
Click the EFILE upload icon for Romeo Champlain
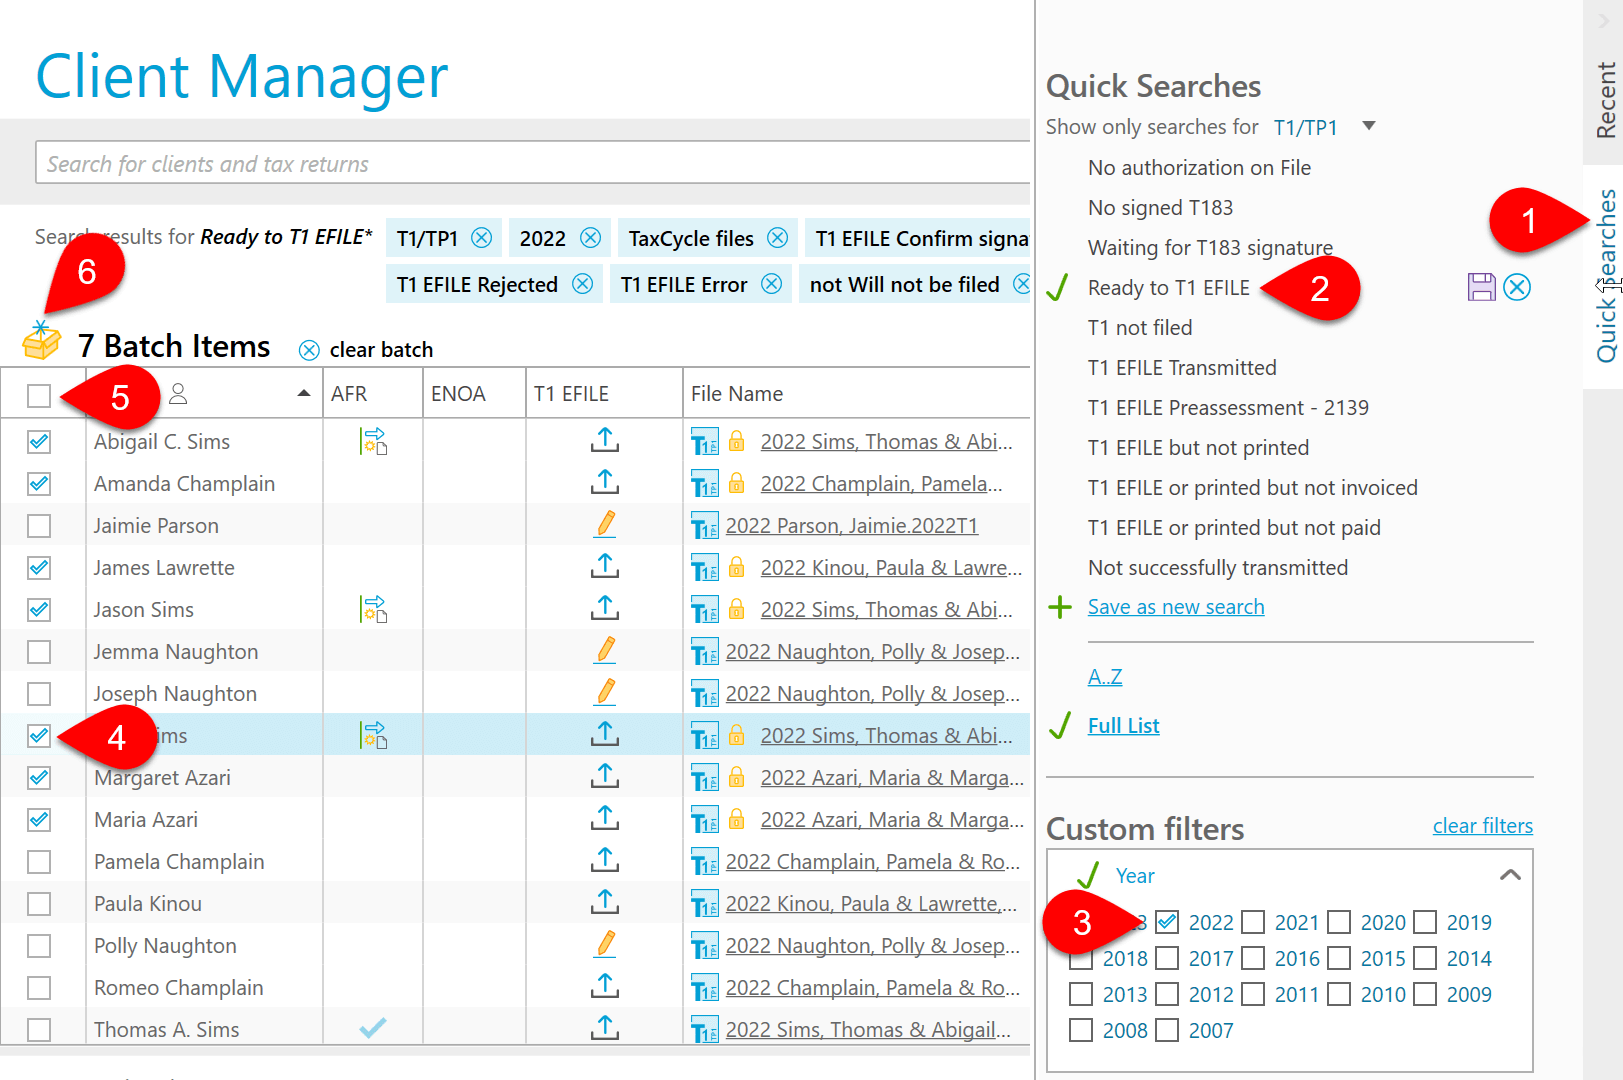[x=604, y=986]
